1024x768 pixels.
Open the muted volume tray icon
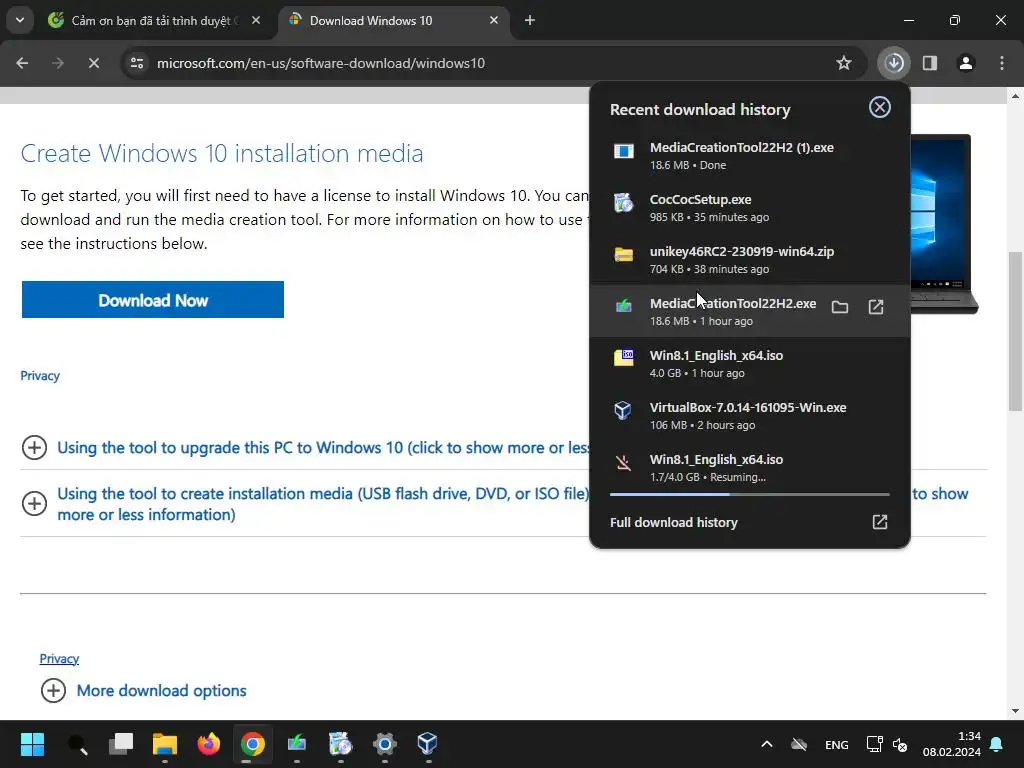(900, 744)
